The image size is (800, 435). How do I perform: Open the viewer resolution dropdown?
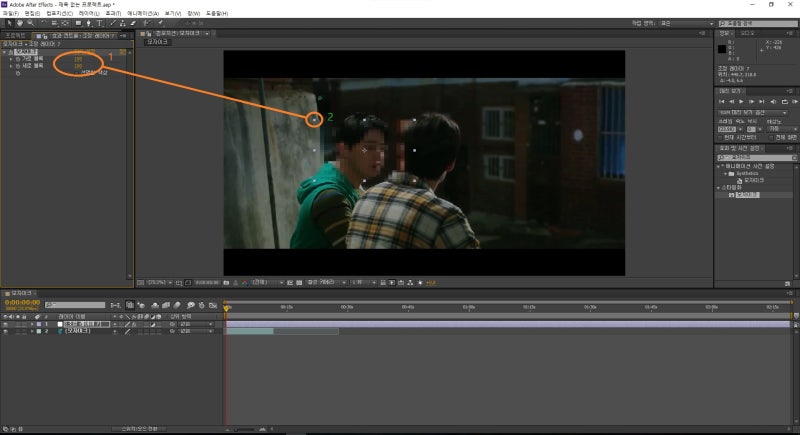click(x=268, y=283)
